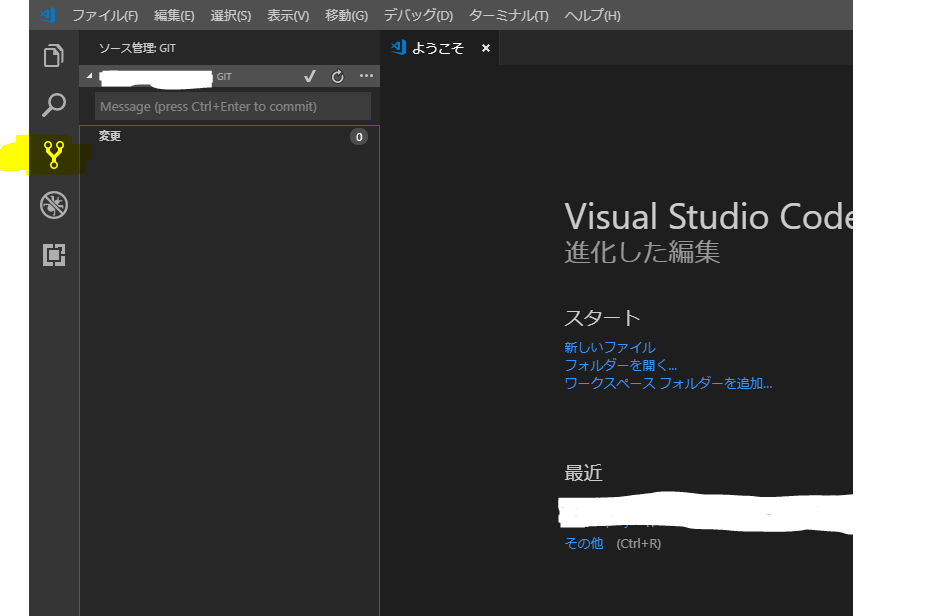Screen dimensions: 938x616
Task: Open the 選択(S) menu
Action: coord(231,16)
